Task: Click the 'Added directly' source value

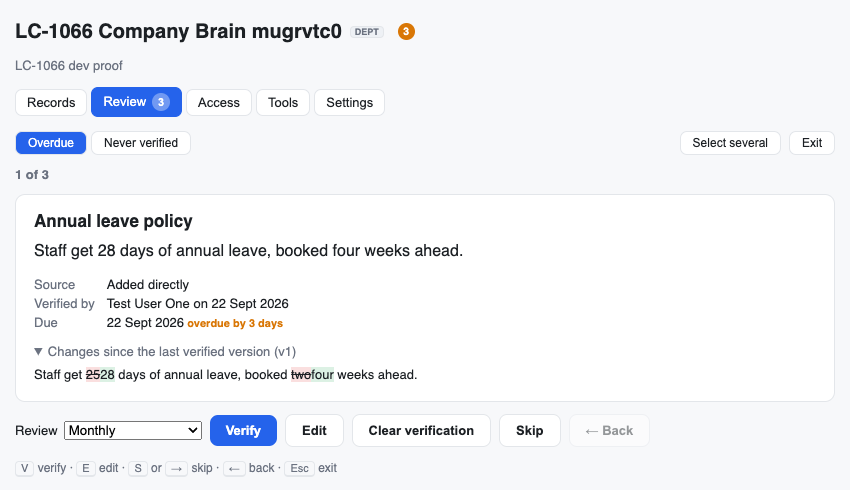Action: (x=147, y=285)
